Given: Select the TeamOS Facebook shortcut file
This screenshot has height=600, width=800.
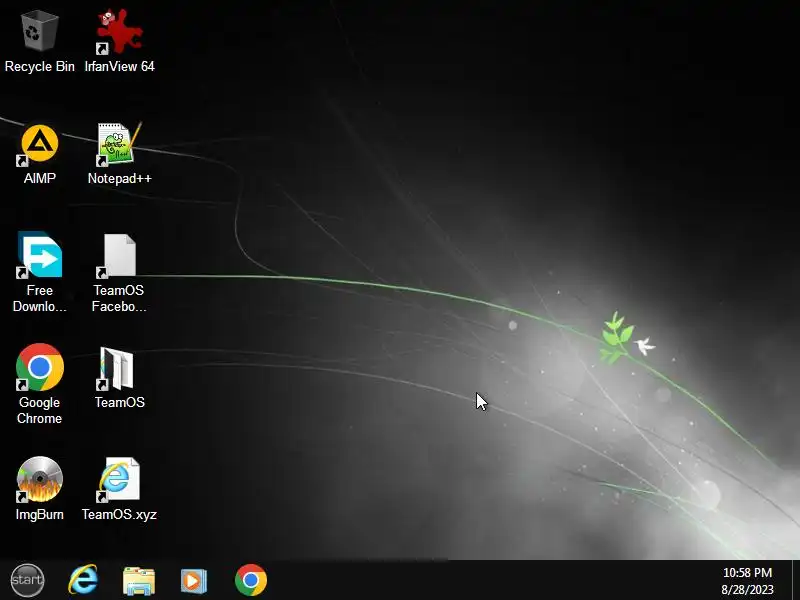Looking at the screenshot, I should pyautogui.click(x=119, y=272).
